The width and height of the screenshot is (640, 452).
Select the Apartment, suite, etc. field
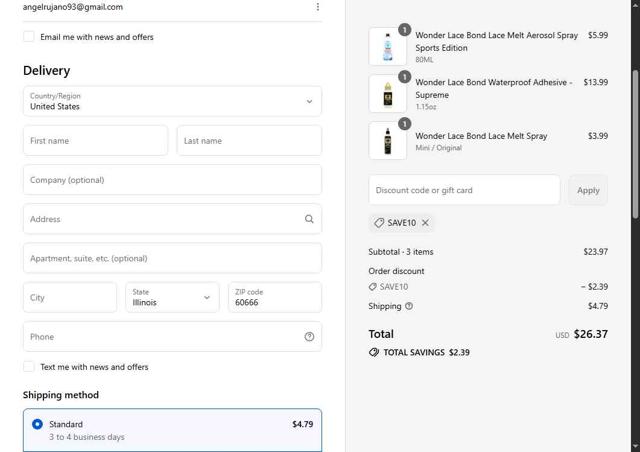click(172, 258)
